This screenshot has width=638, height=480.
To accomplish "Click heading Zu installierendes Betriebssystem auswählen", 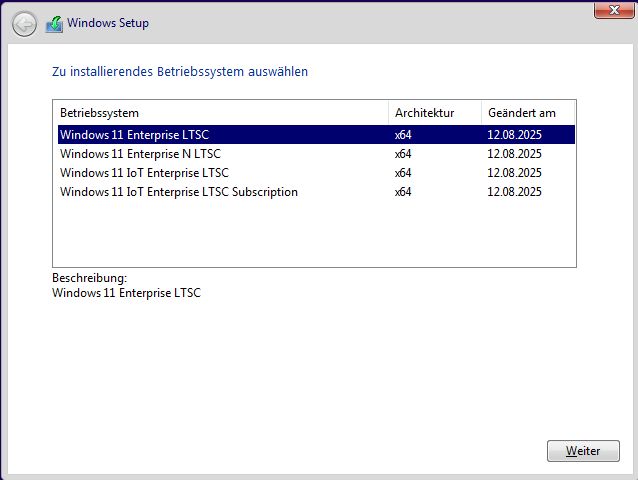I will coord(180,72).
